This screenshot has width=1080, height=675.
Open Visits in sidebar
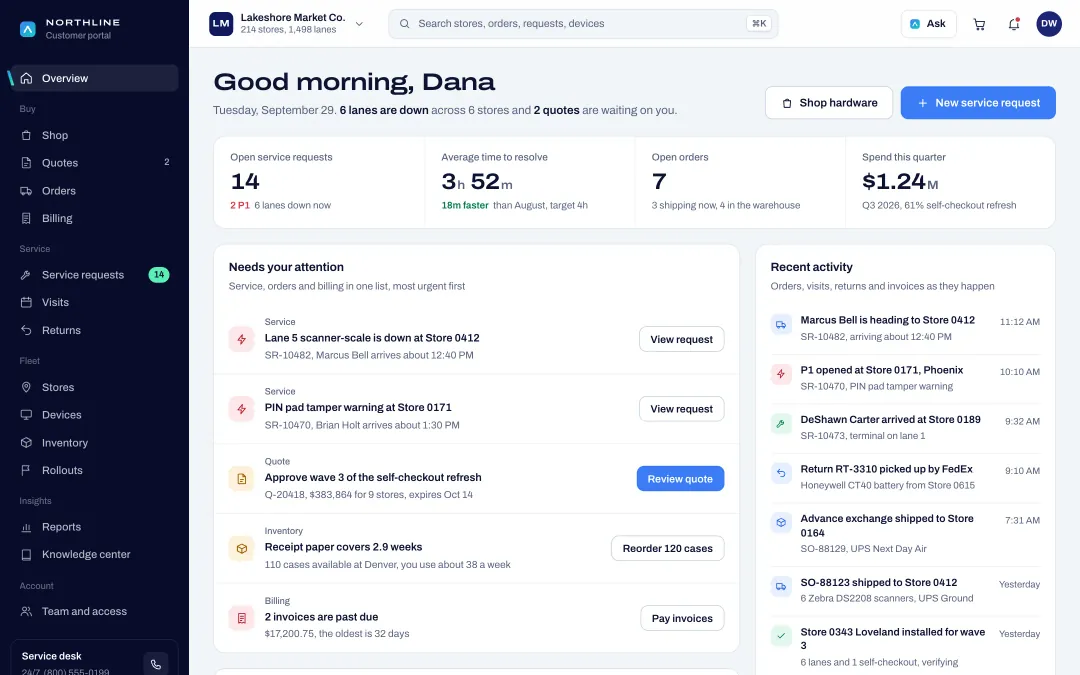click(94, 302)
